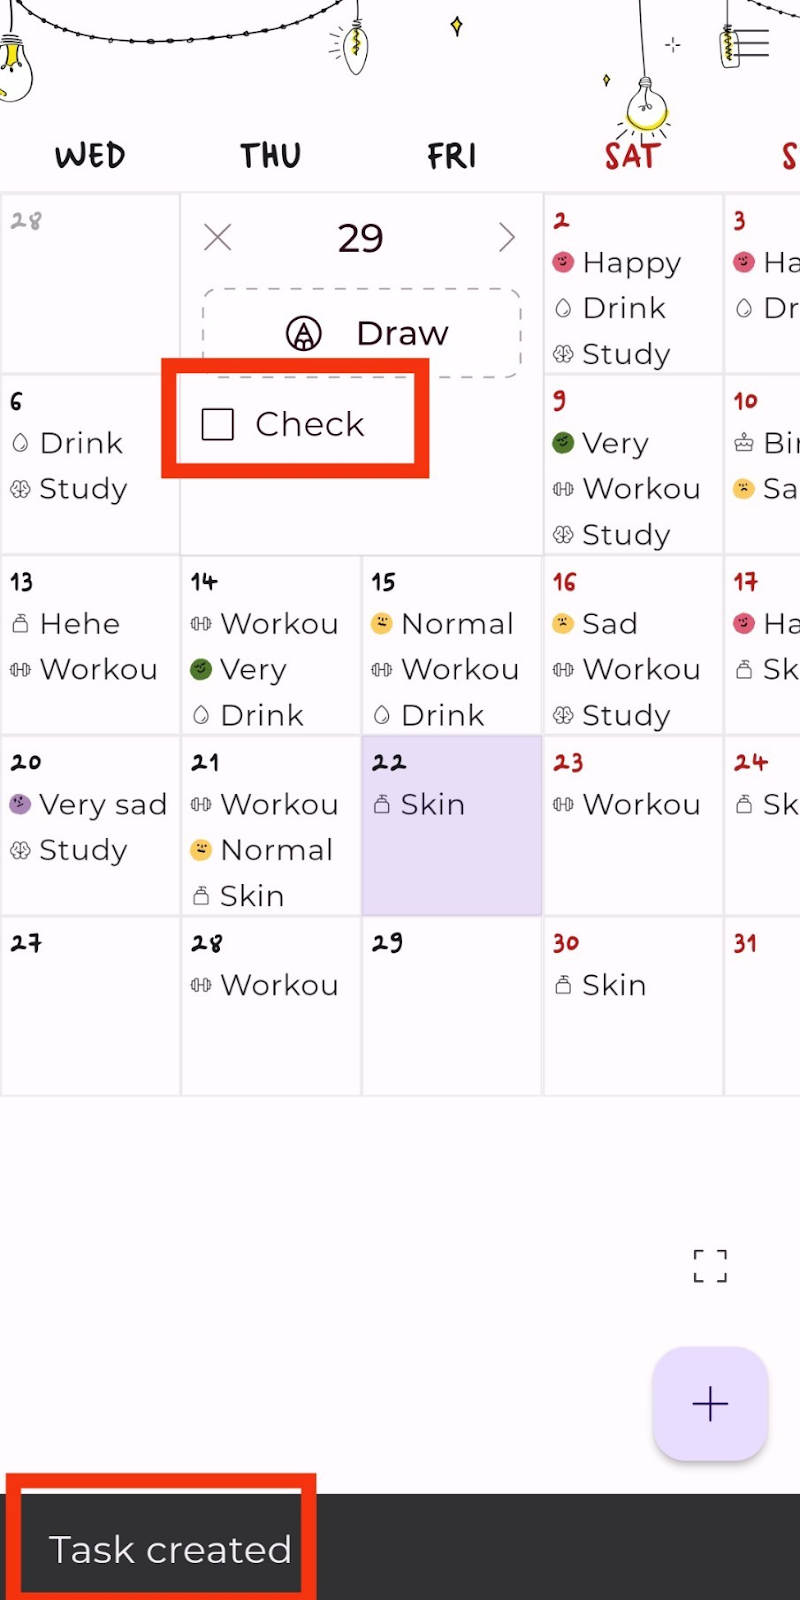The width and height of the screenshot is (800, 1600).
Task: Go to next day using right chevron
Action: [507, 237]
